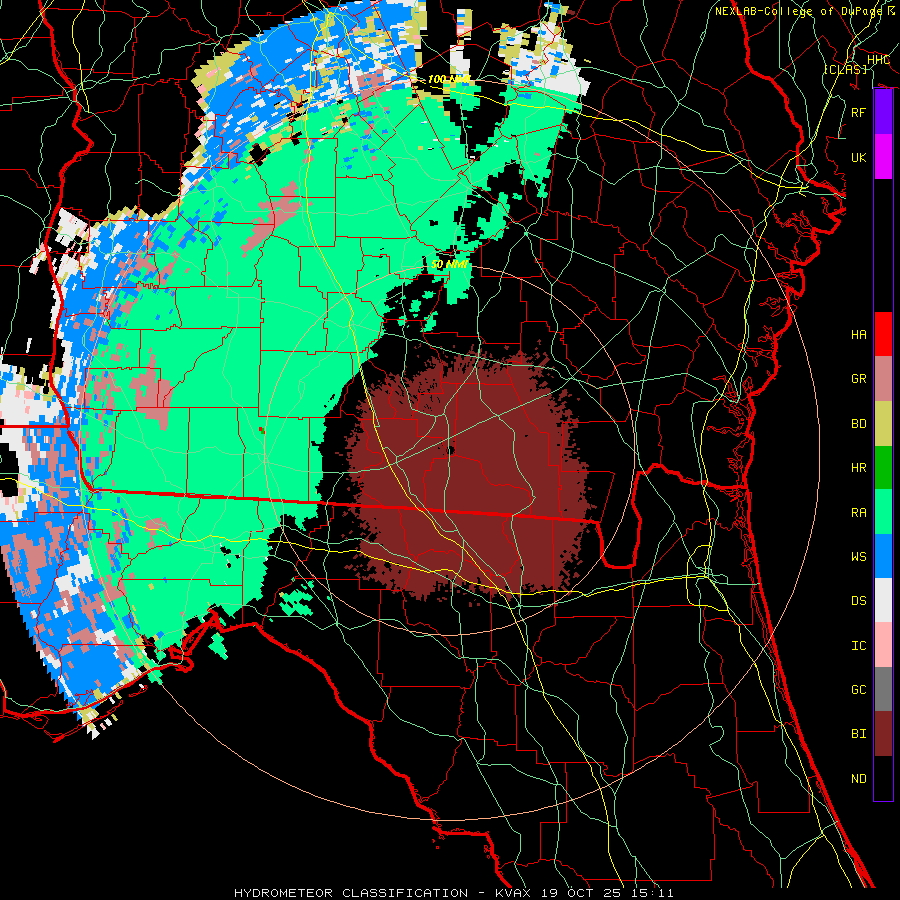Click the "[CLAS]" units label
The image size is (900, 900).
[845, 69]
